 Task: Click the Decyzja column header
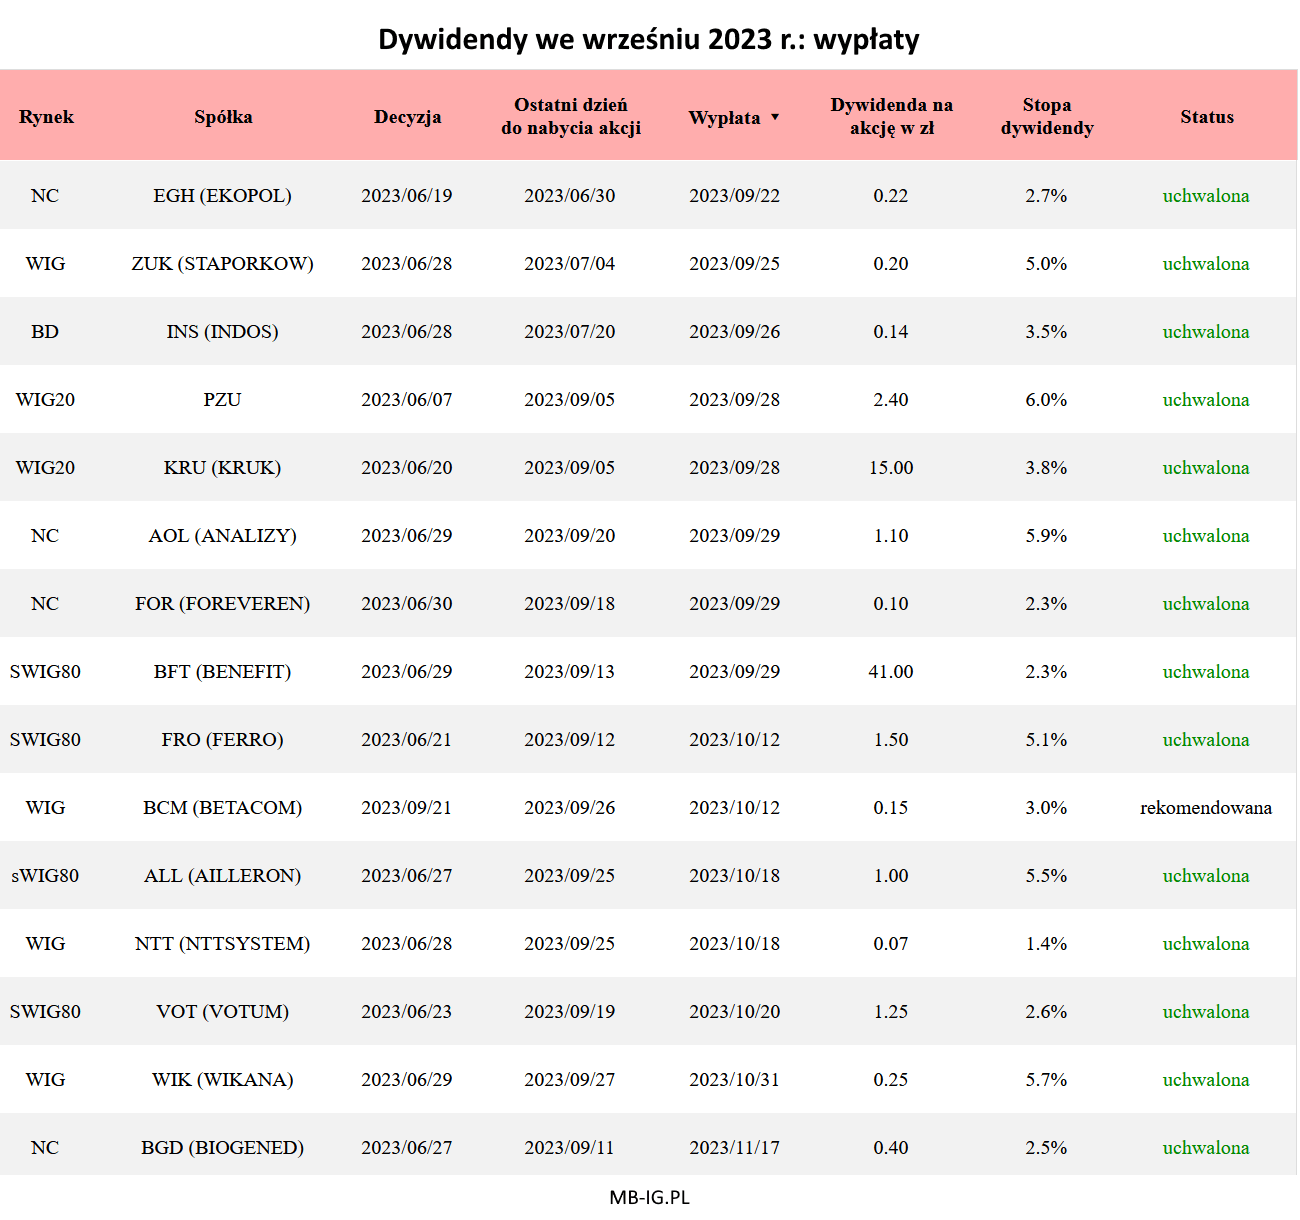[407, 117]
